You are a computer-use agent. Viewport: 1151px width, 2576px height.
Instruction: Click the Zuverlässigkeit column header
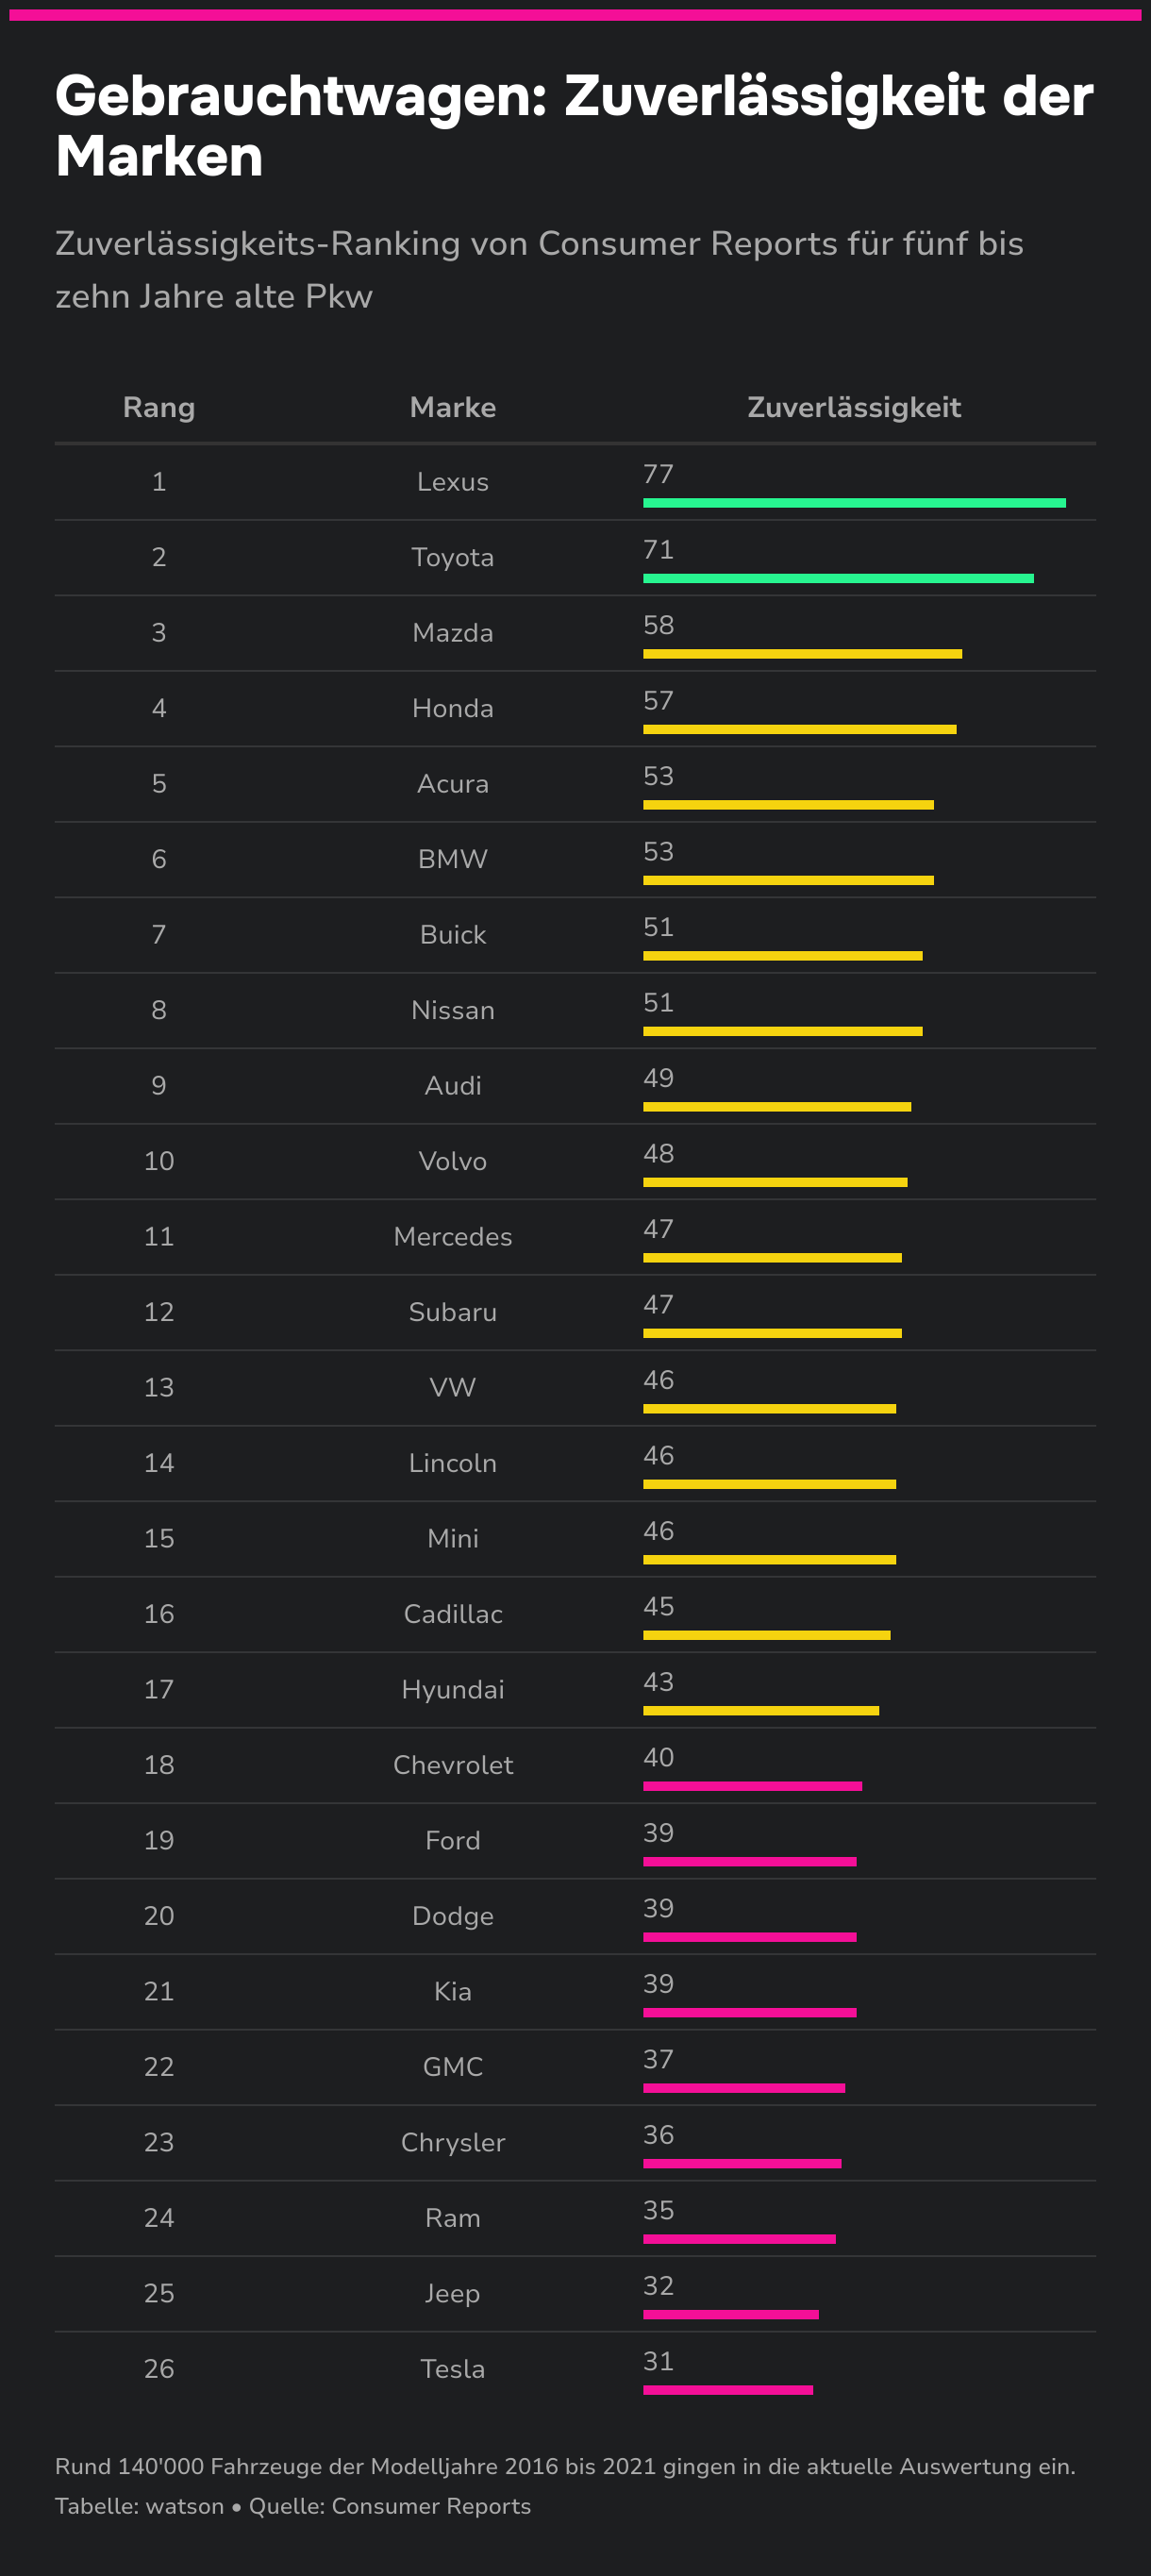[854, 408]
